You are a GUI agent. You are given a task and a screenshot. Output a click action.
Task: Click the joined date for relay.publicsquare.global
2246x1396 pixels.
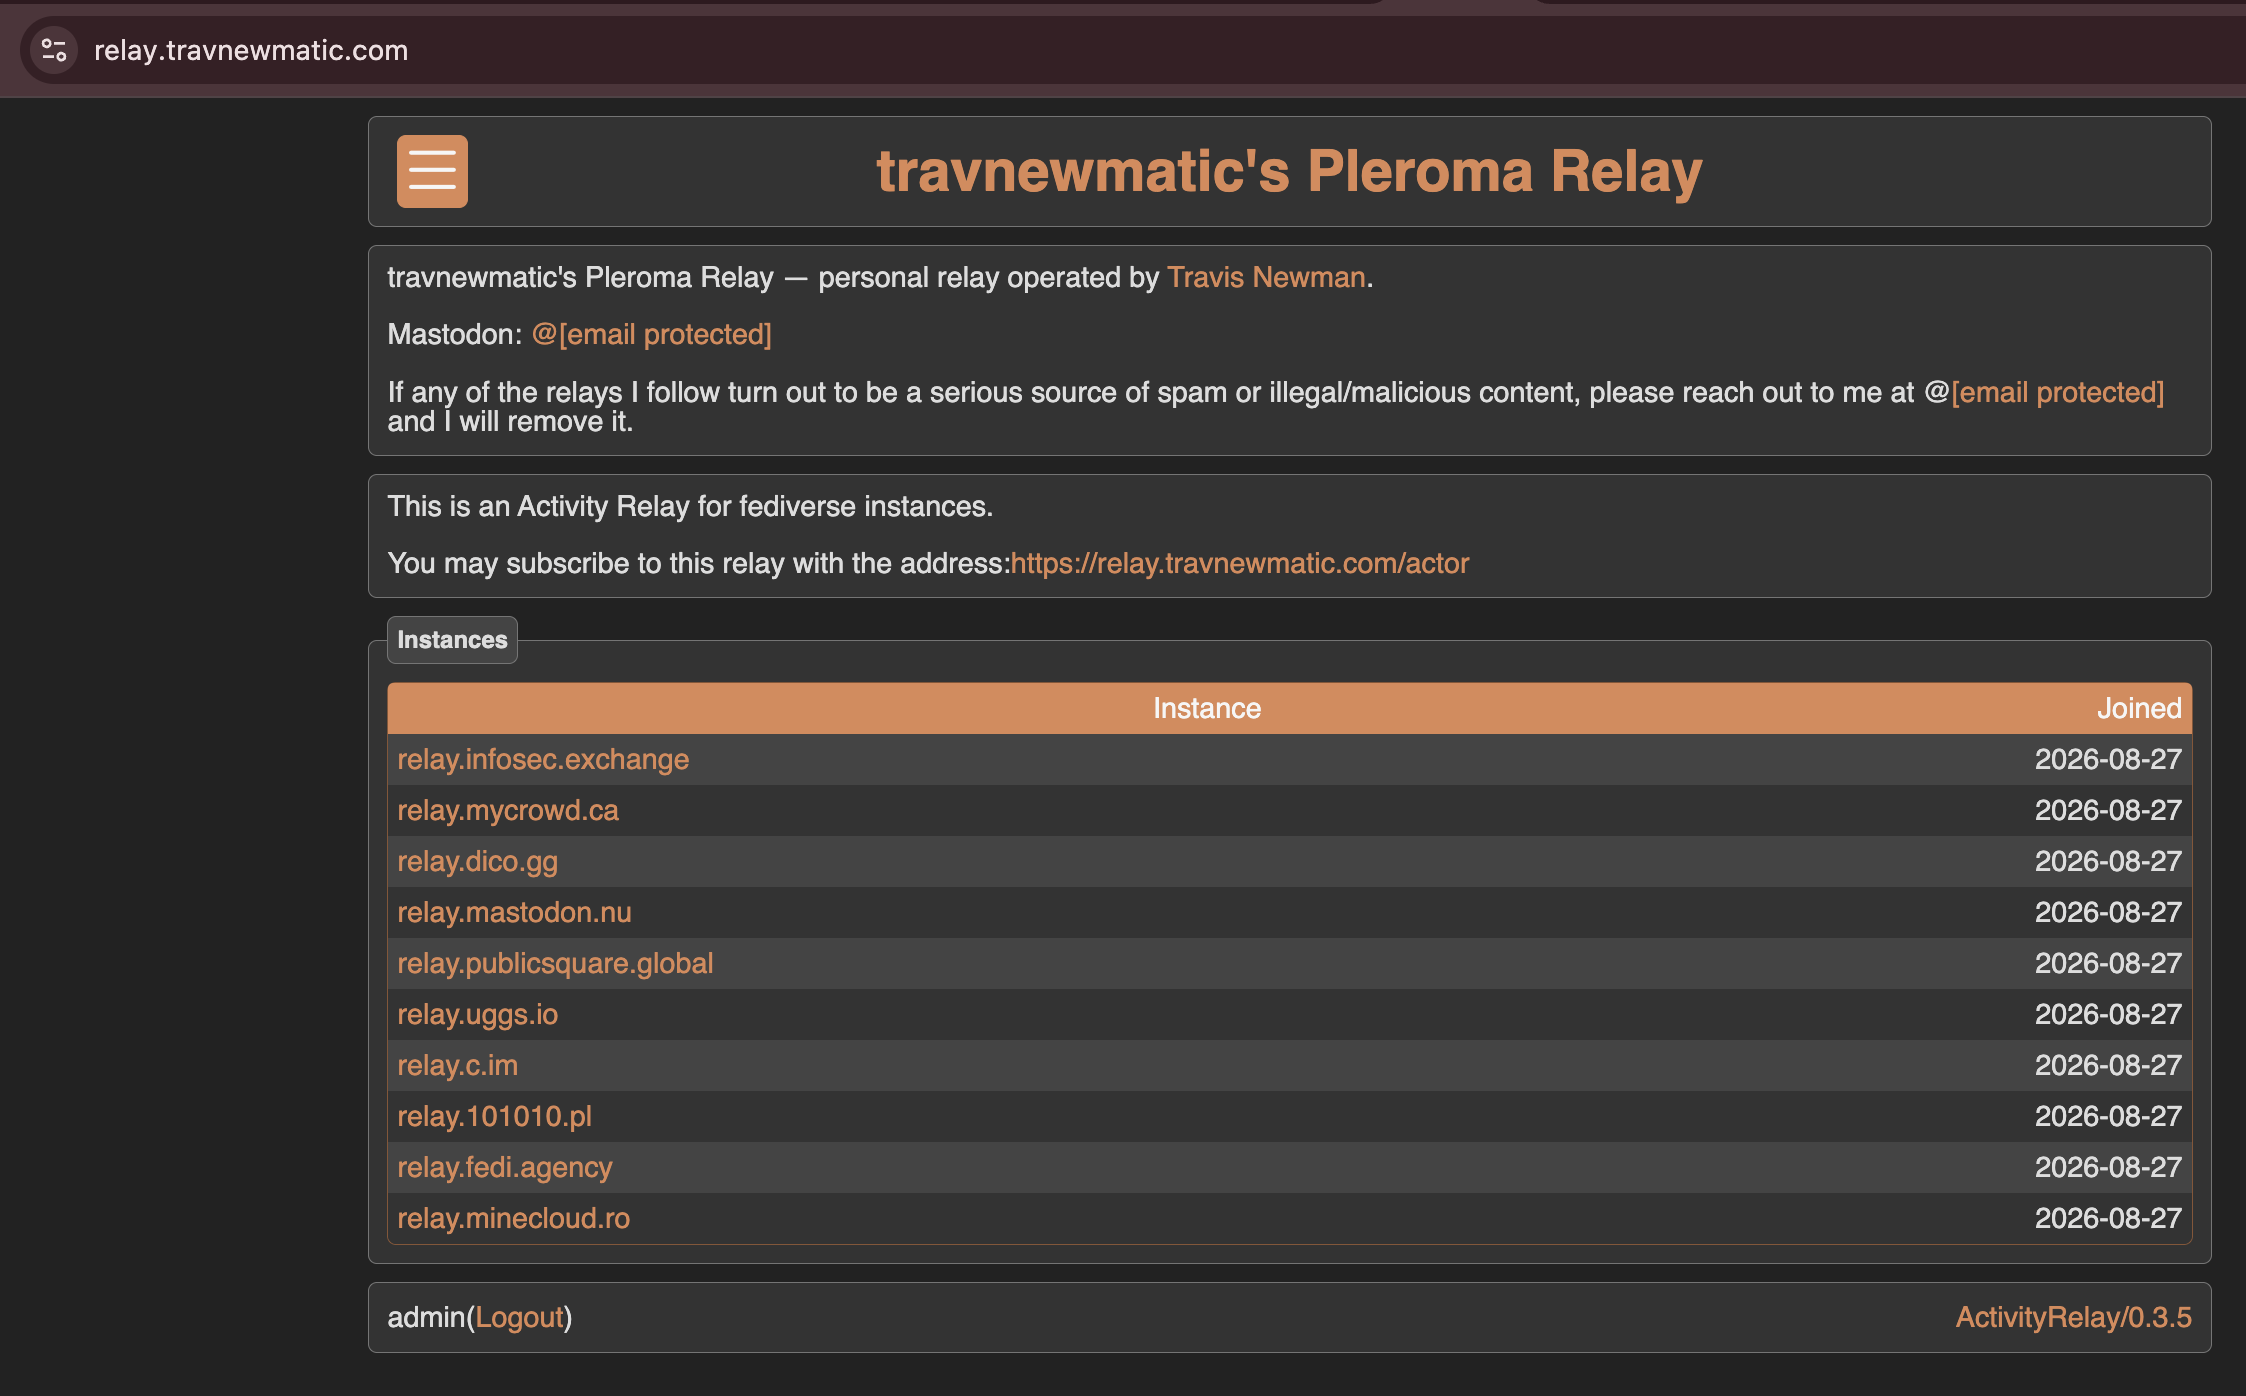[x=2108, y=963]
